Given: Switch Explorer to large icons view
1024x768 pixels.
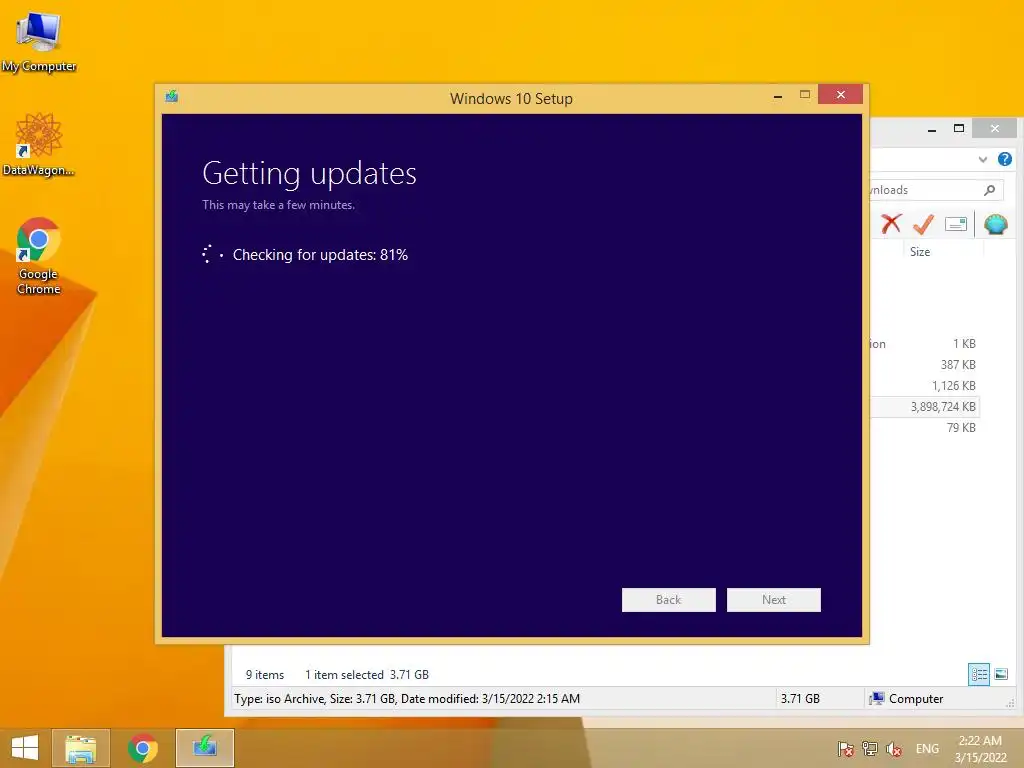Looking at the screenshot, I should [x=1000, y=674].
